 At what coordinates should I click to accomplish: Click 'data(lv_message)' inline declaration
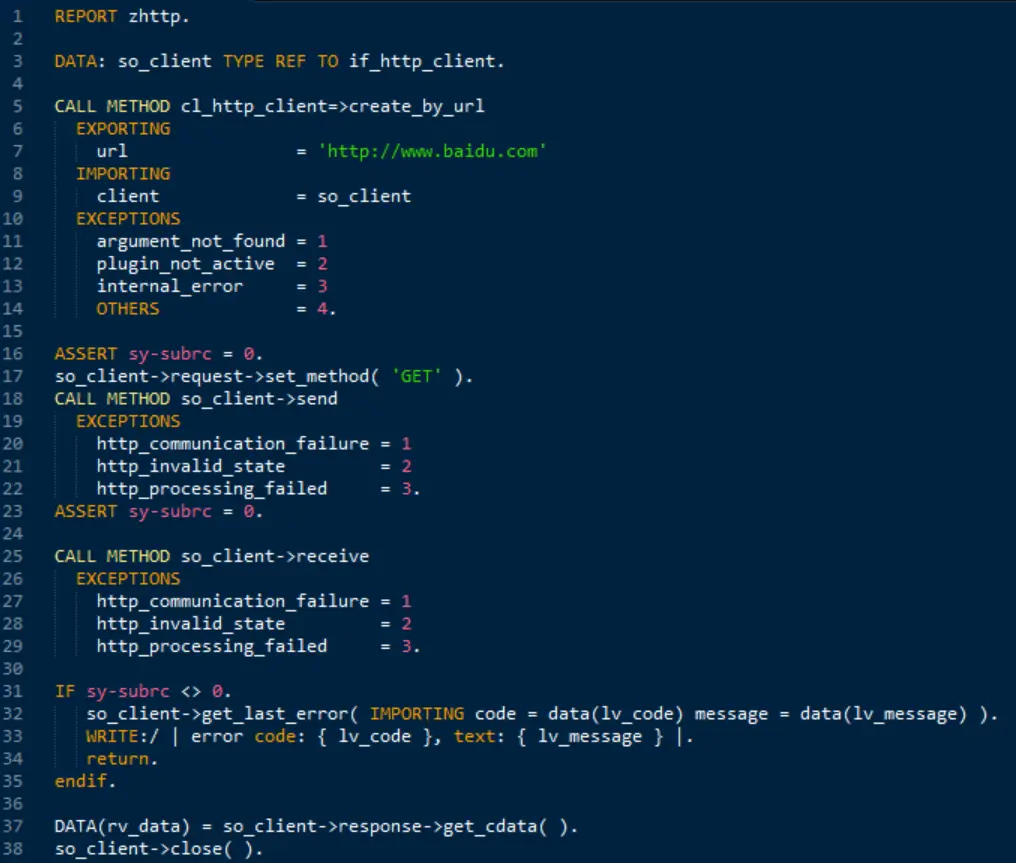(x=883, y=714)
